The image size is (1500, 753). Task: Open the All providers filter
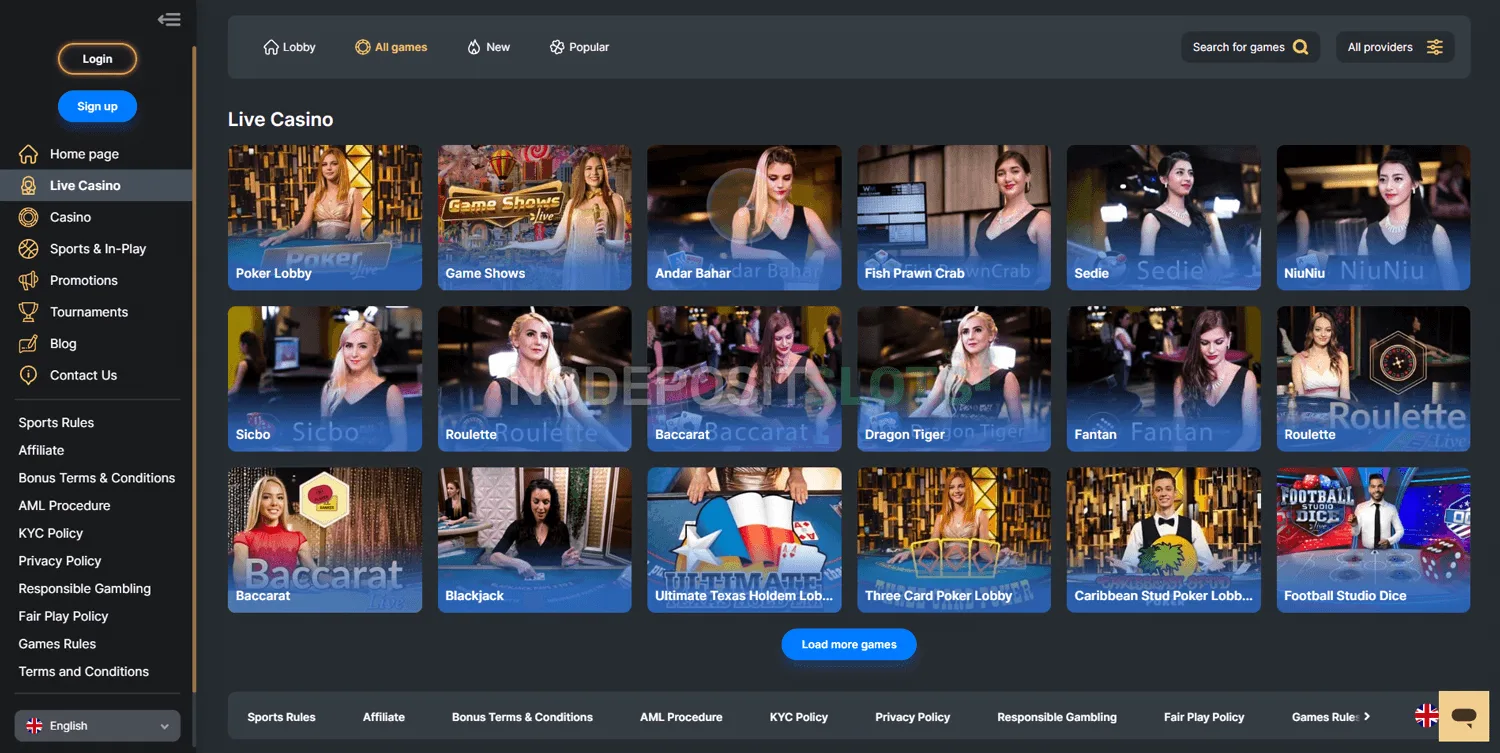pyautogui.click(x=1435, y=46)
